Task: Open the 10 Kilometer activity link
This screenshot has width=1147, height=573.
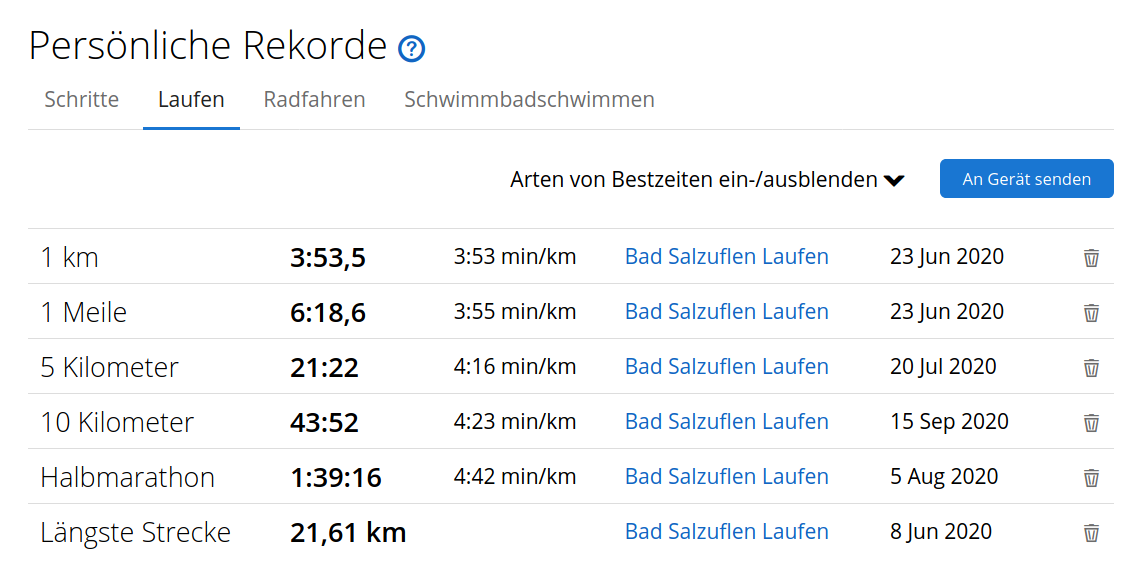Action: point(726,422)
